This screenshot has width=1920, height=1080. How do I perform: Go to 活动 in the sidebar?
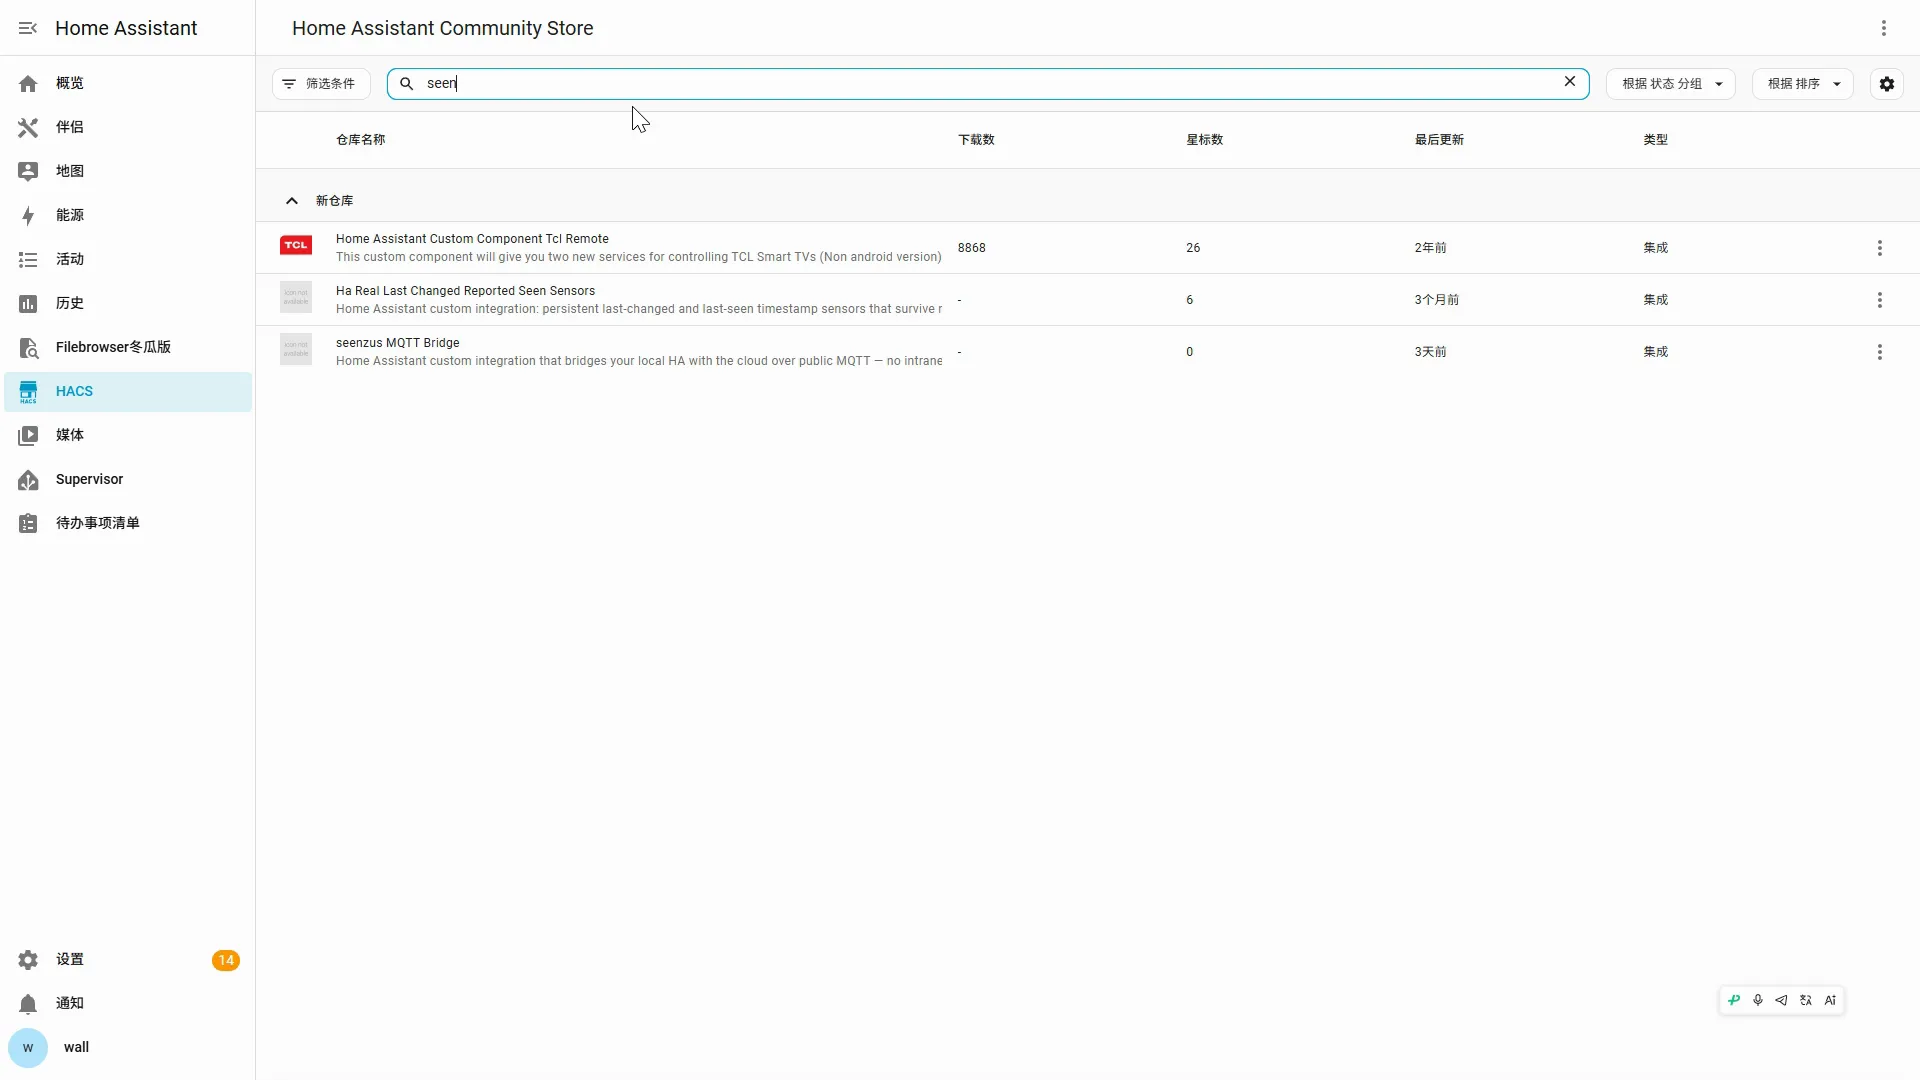[128, 260]
